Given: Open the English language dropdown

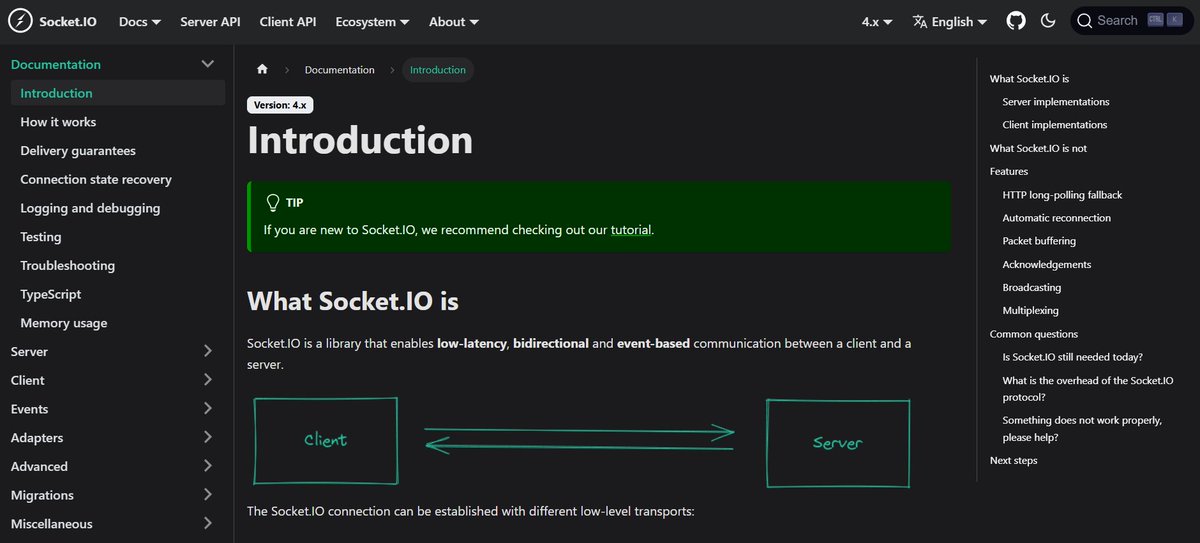Looking at the screenshot, I should click(x=949, y=22).
